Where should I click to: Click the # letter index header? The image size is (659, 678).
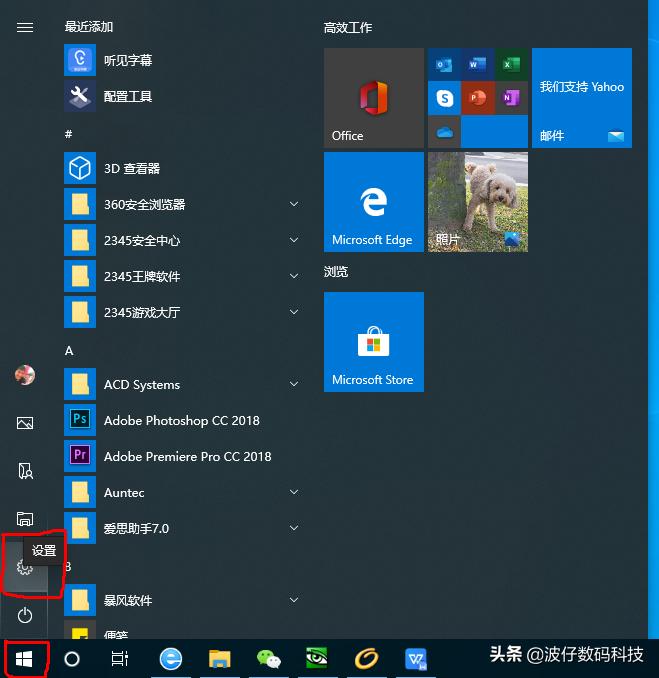coord(68,134)
